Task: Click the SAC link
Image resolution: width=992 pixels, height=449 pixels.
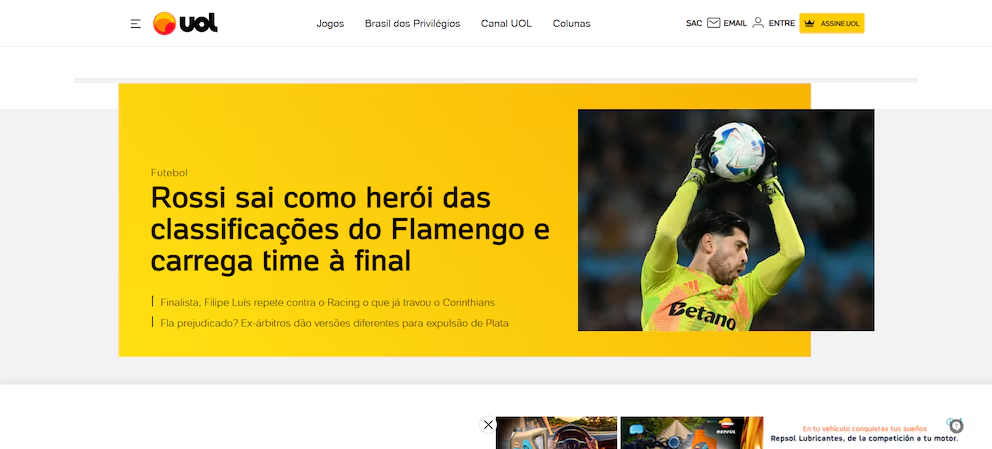Action: tap(694, 23)
